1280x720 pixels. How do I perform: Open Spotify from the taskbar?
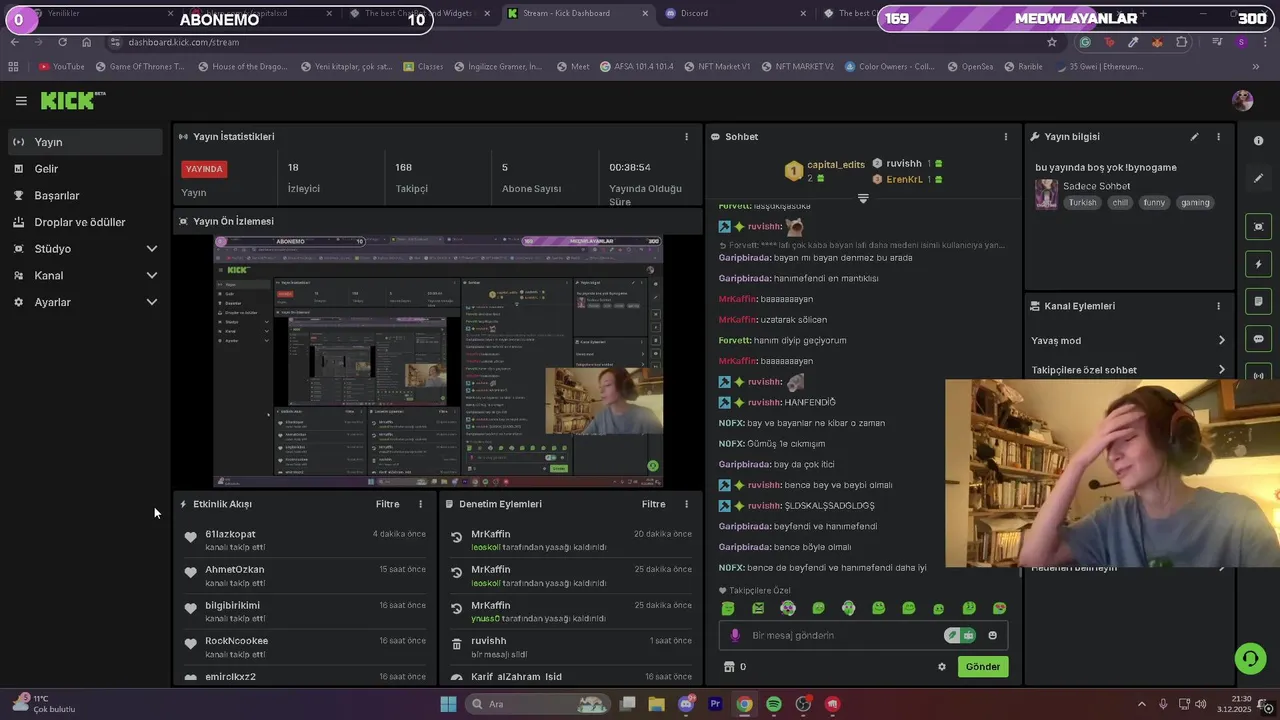(774, 704)
